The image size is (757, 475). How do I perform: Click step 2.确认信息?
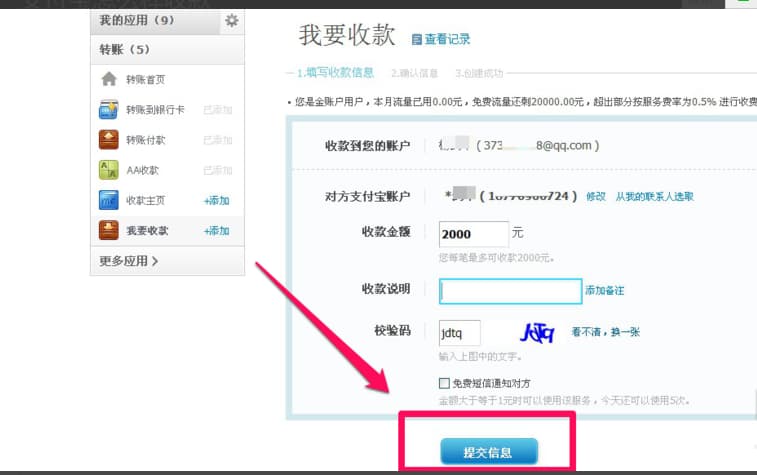tap(414, 73)
